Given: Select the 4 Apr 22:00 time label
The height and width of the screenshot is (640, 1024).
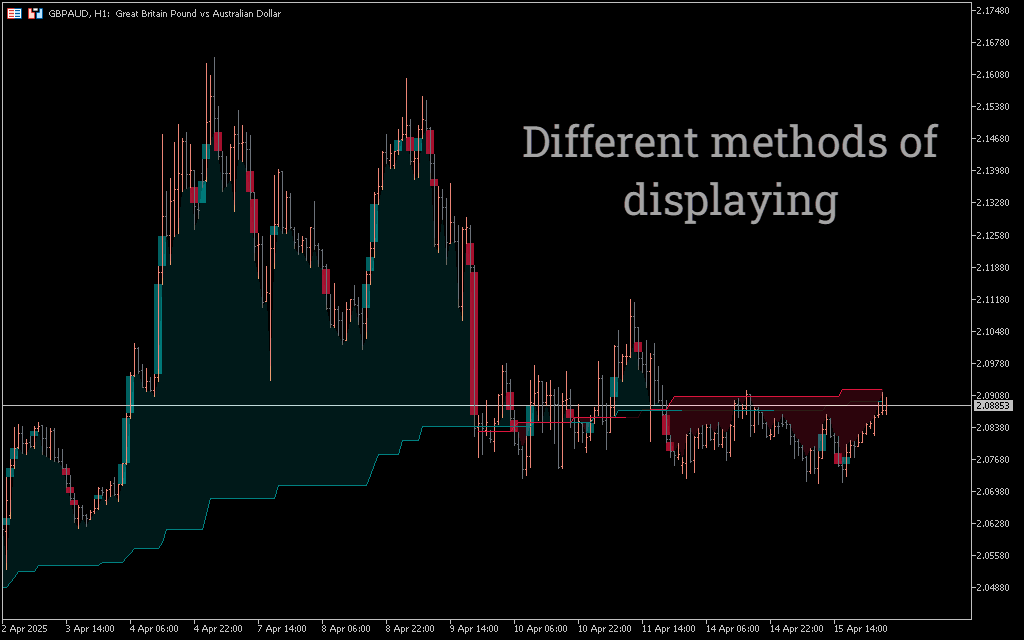Looking at the screenshot, I should pyautogui.click(x=218, y=629).
